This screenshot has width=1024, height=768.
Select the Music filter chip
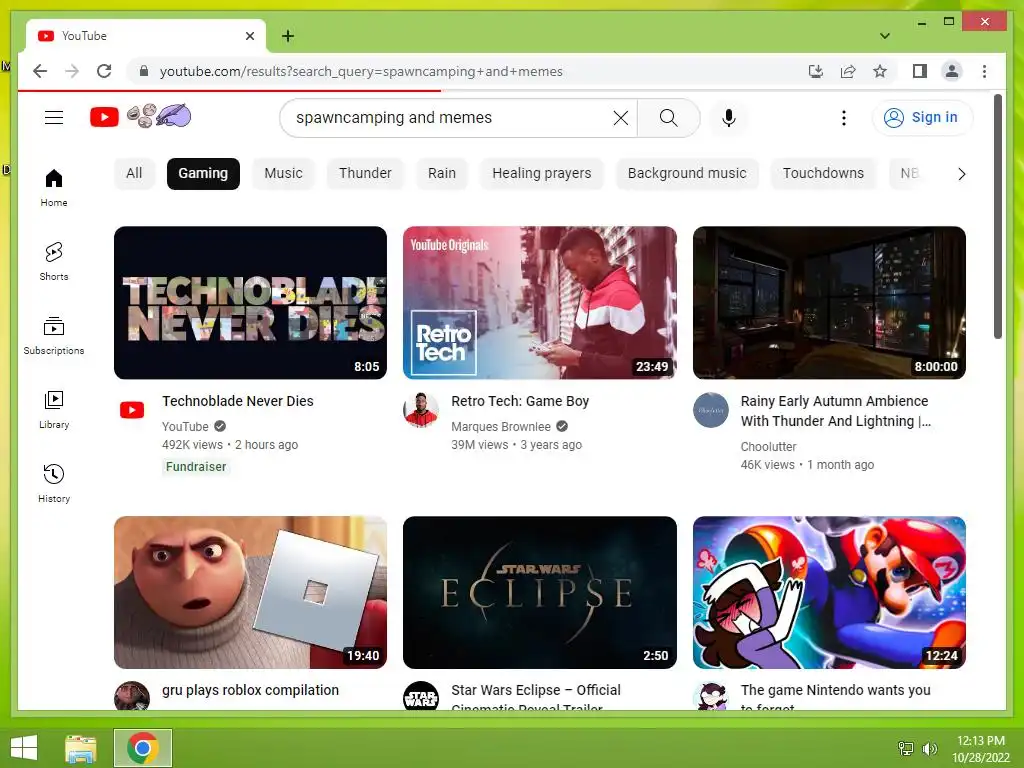283,173
